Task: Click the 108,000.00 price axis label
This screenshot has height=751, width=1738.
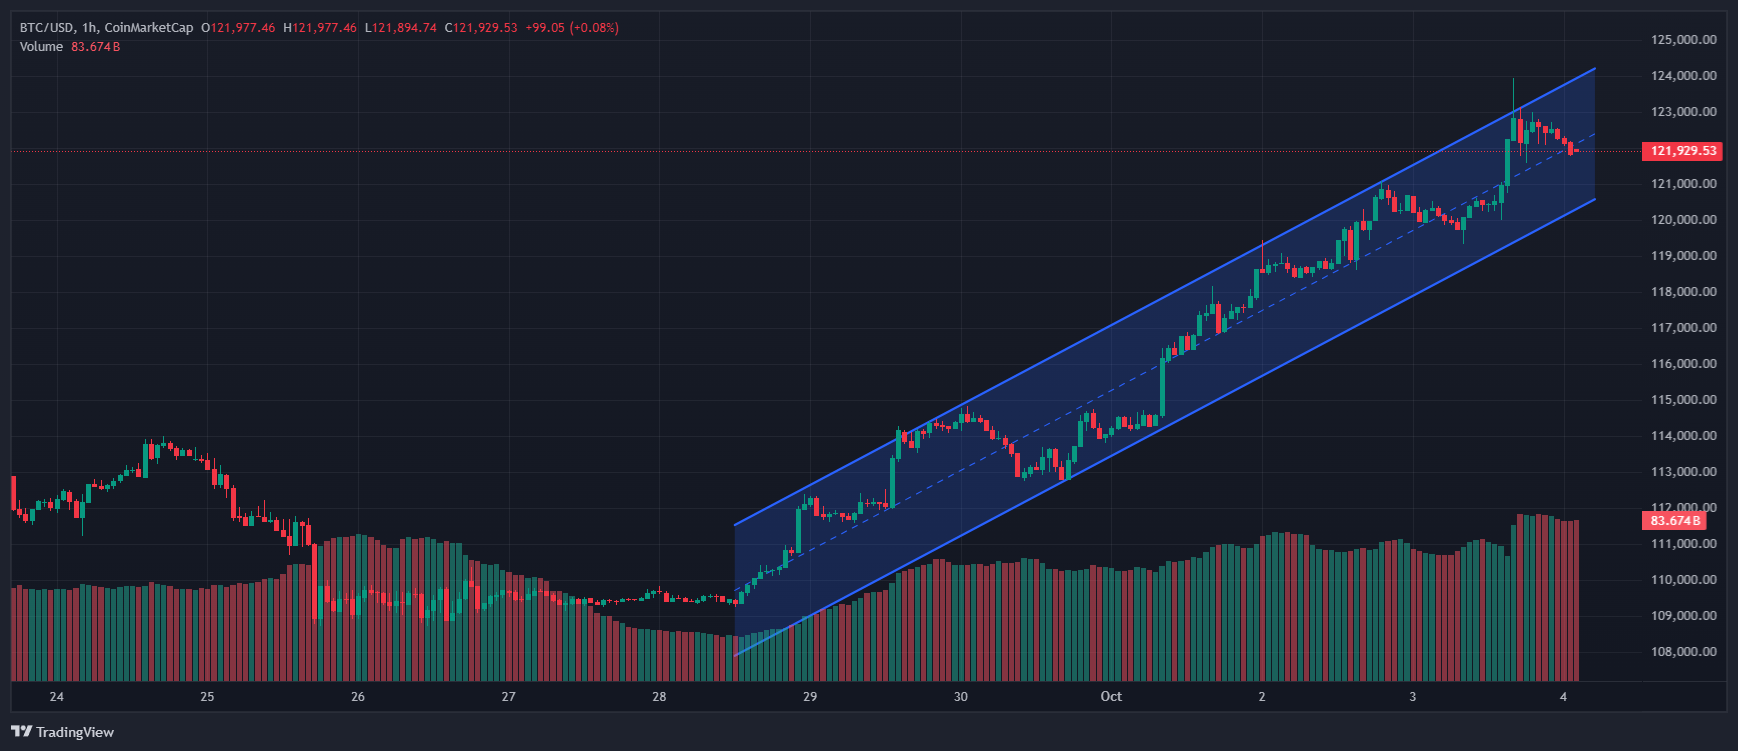Action: click(x=1683, y=652)
